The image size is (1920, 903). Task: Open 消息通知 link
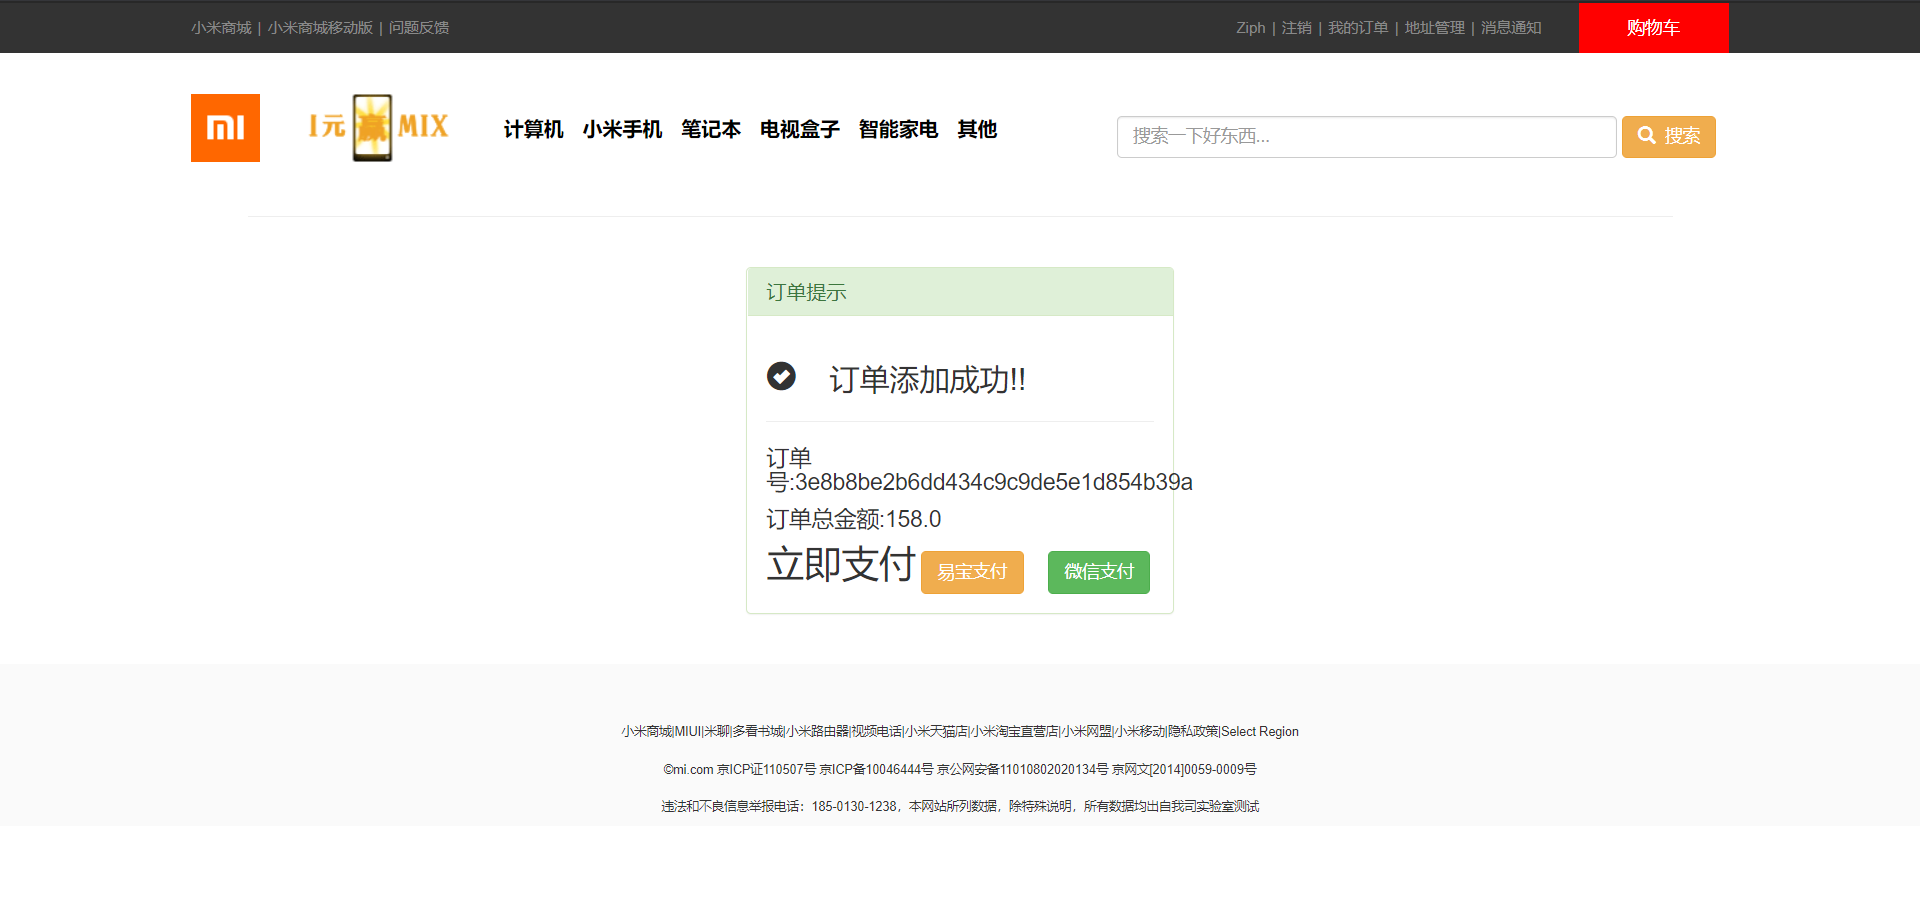(x=1511, y=28)
